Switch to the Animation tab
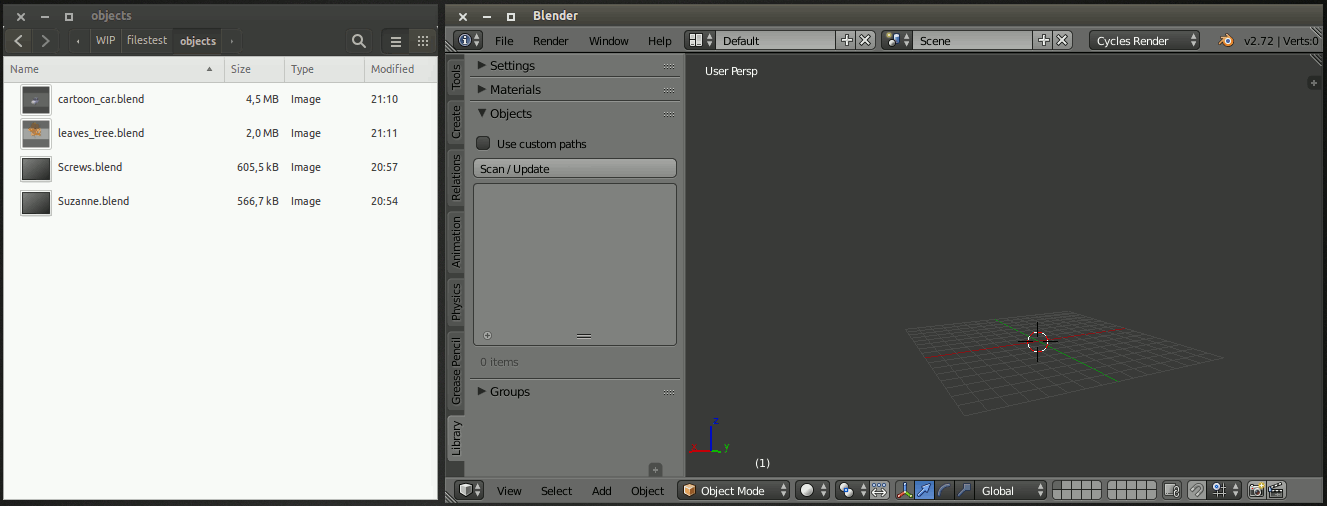This screenshot has height=506, width=1327. click(x=456, y=241)
